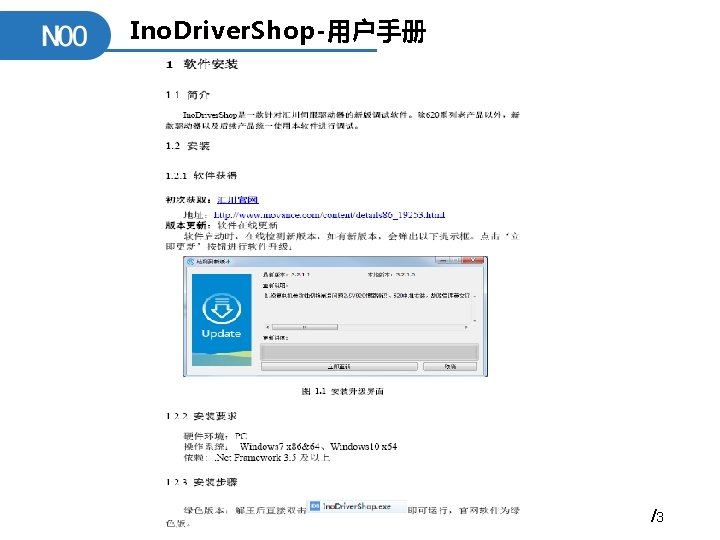Click the update-now button in update dialog
The width and height of the screenshot is (720, 540).
click(x=339, y=366)
